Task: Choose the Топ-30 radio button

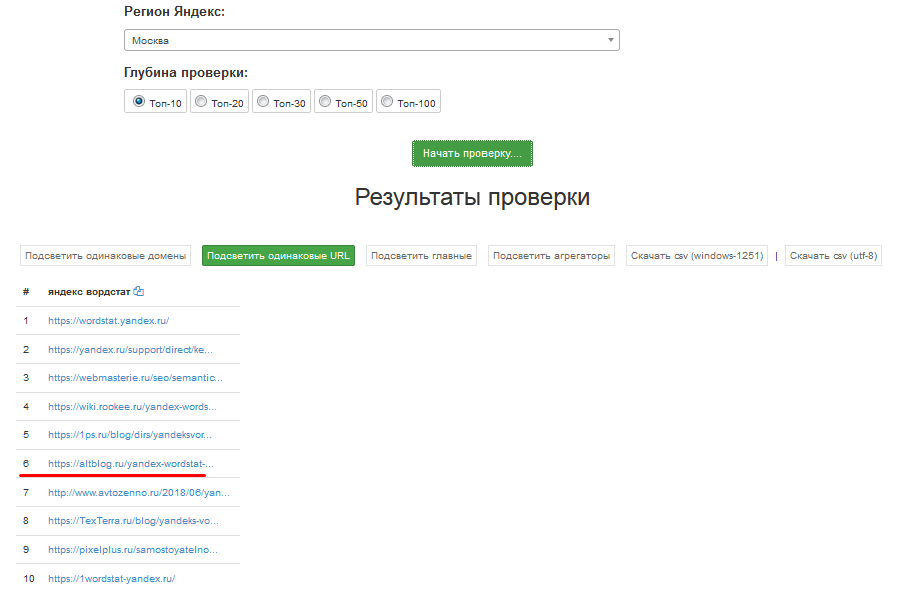Action: [263, 101]
